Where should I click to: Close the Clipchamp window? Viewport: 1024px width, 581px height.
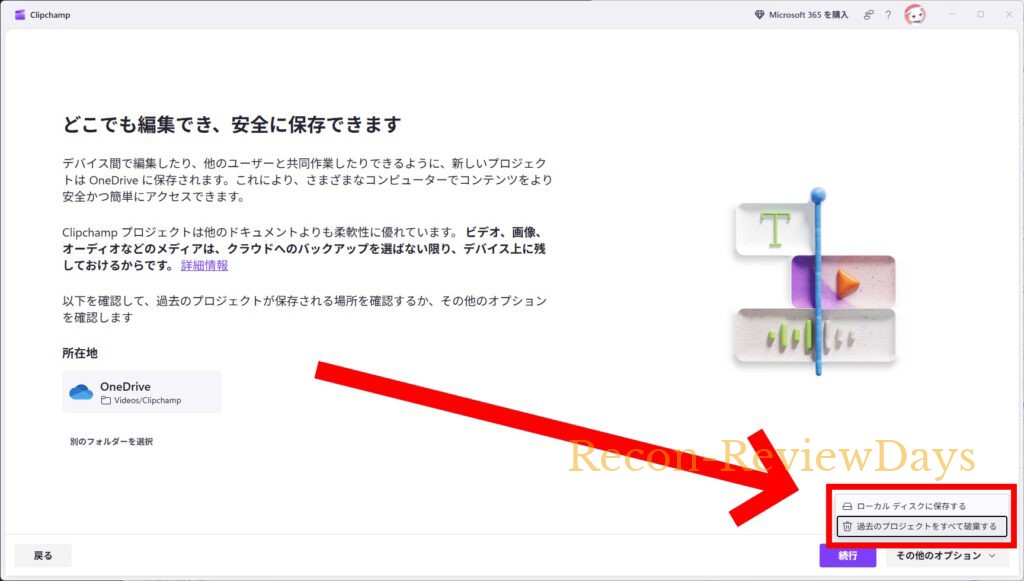pyautogui.click(x=1008, y=14)
